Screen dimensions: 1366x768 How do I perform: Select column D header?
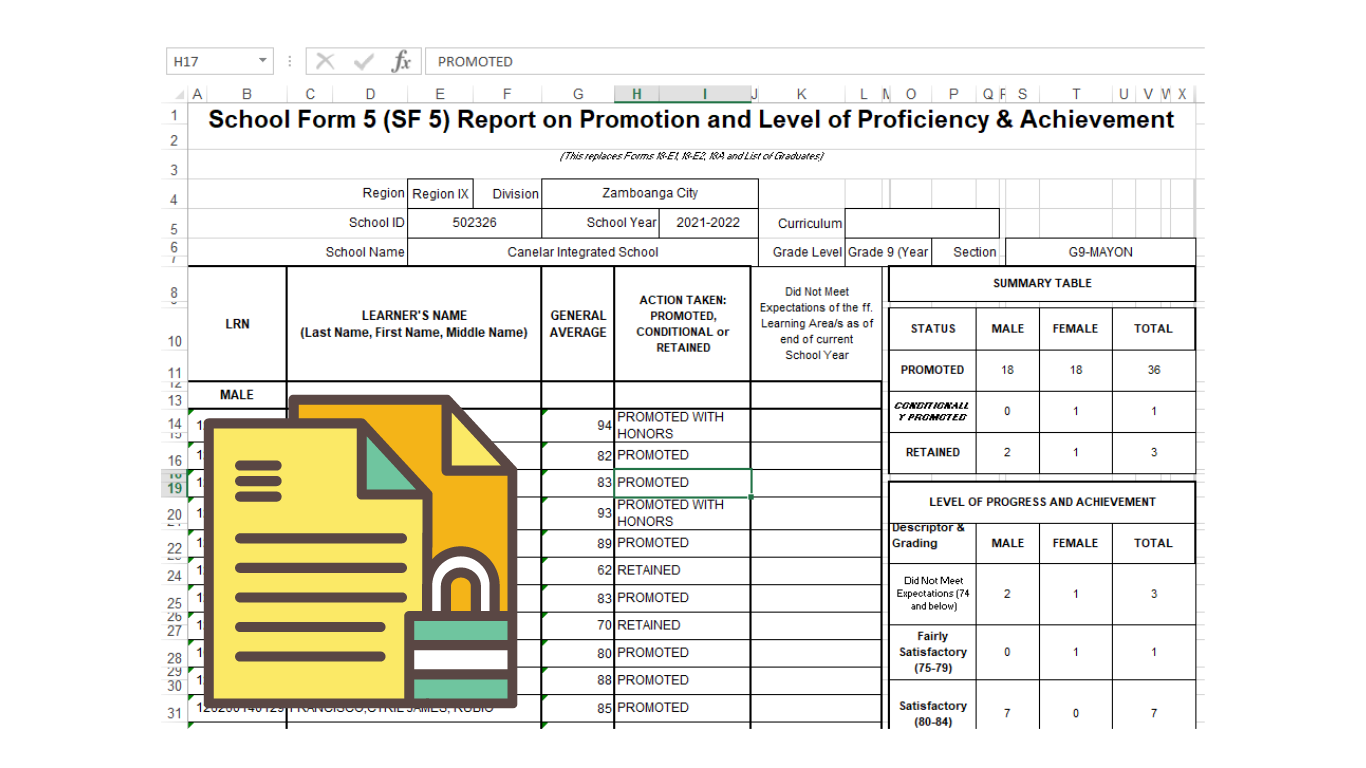click(x=370, y=95)
